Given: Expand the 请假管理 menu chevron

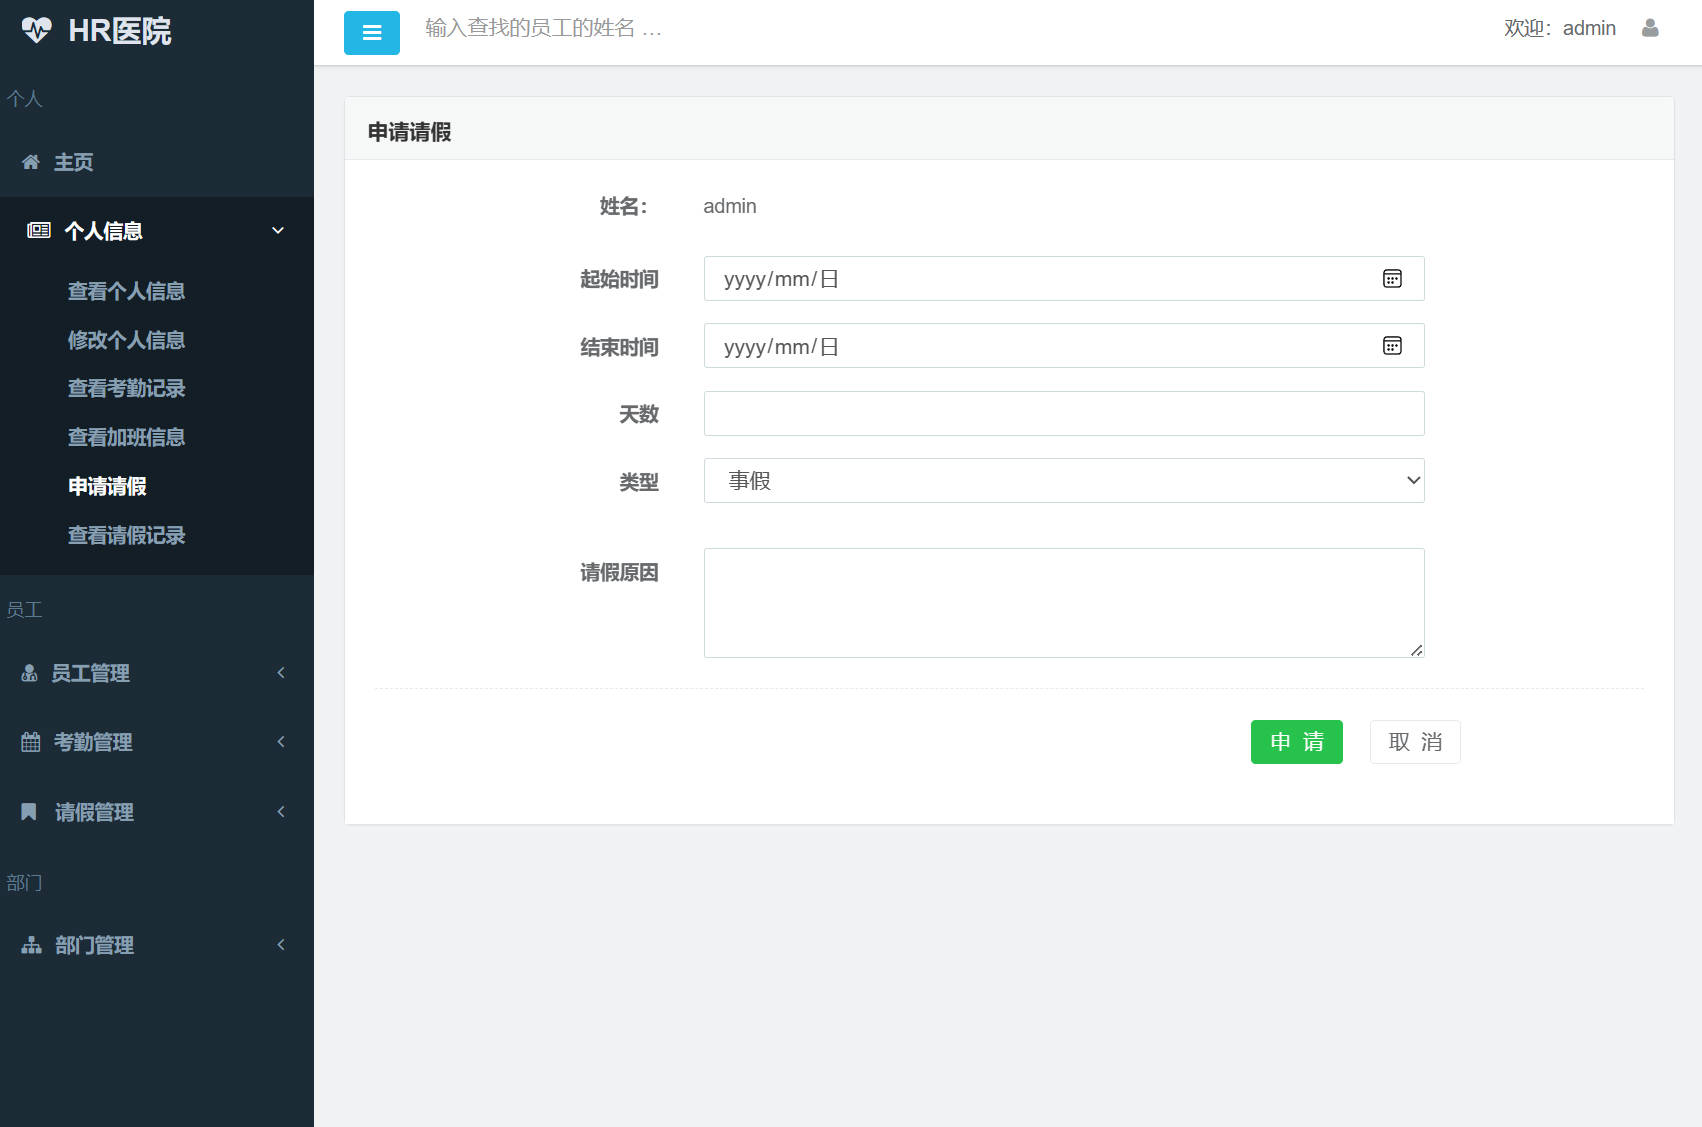Looking at the screenshot, I should coord(281,812).
